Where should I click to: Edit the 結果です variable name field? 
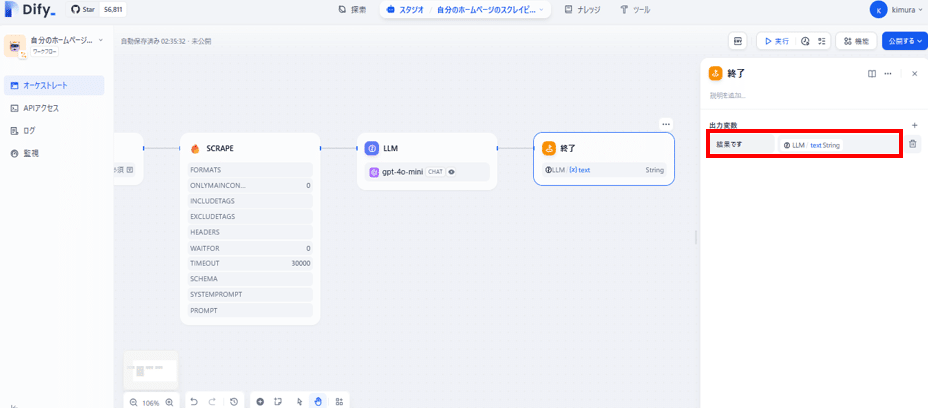pos(742,144)
